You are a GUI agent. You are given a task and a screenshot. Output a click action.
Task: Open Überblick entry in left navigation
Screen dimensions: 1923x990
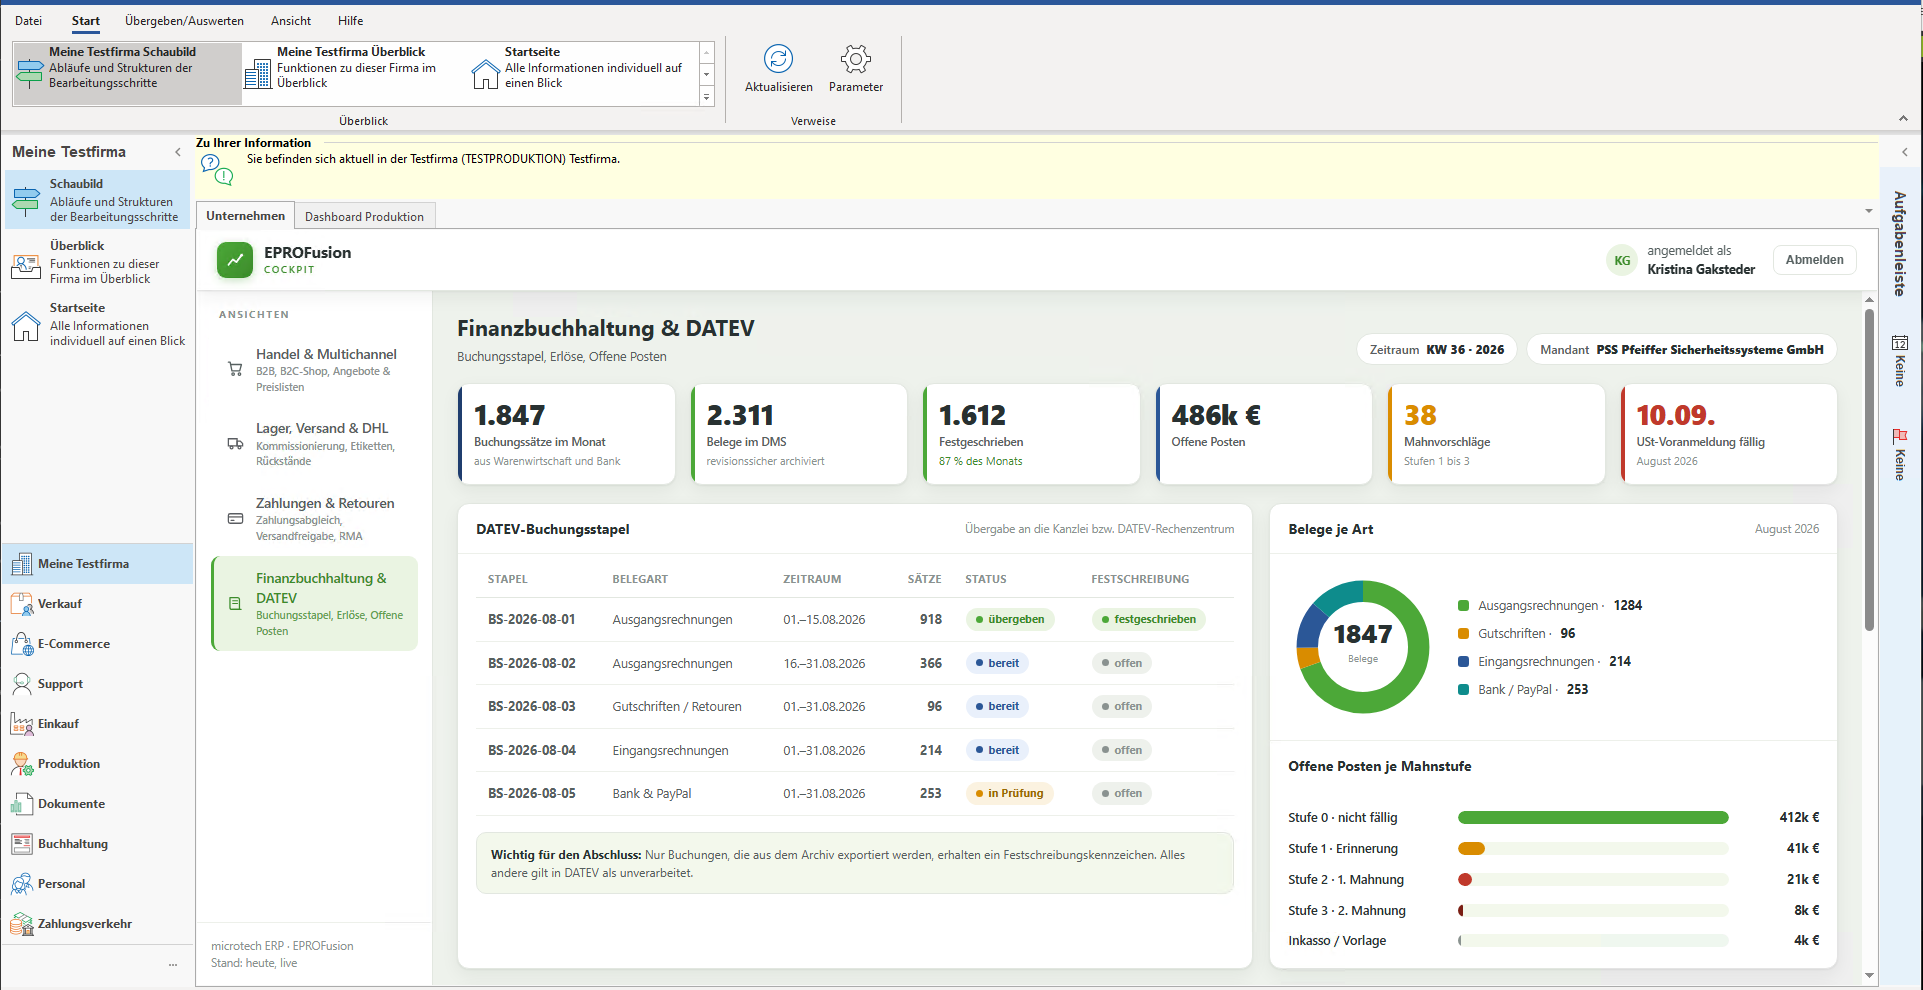click(97, 262)
